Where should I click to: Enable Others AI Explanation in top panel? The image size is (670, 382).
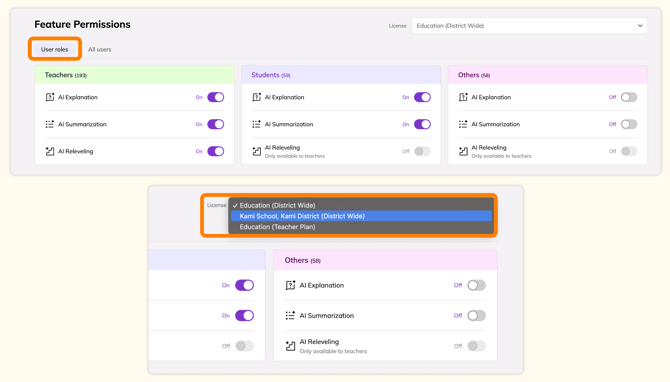tap(629, 97)
